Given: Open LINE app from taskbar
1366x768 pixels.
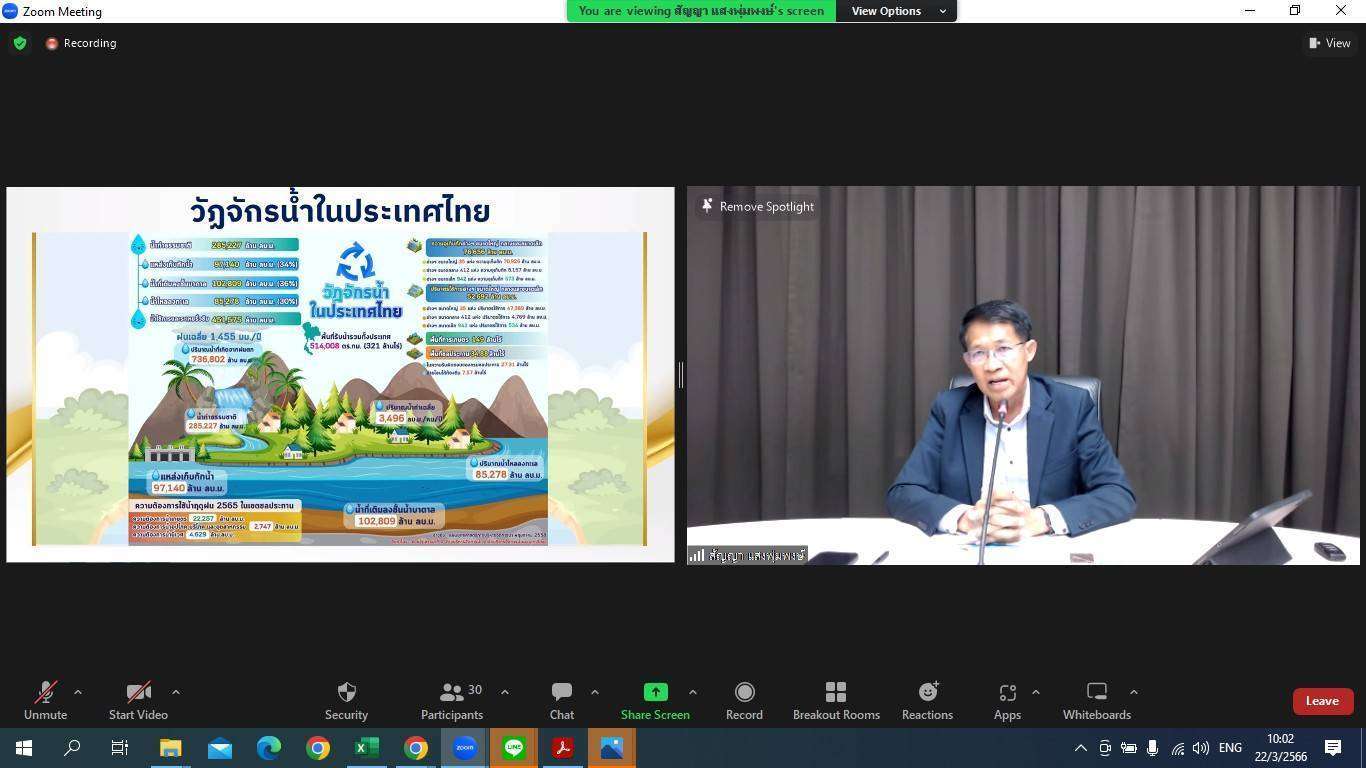Looking at the screenshot, I should tap(514, 748).
